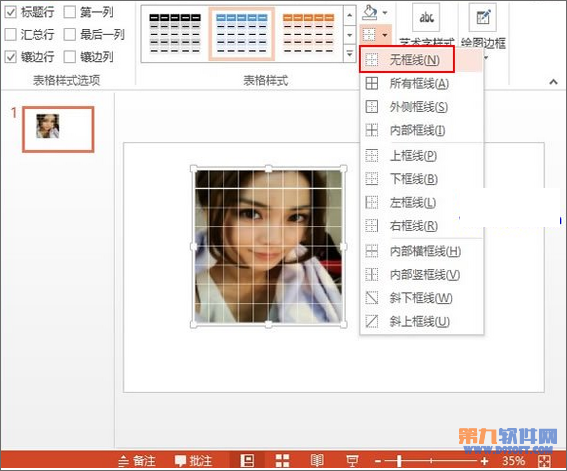
Task: Click the WordArt styles abc icon
Action: [426, 17]
